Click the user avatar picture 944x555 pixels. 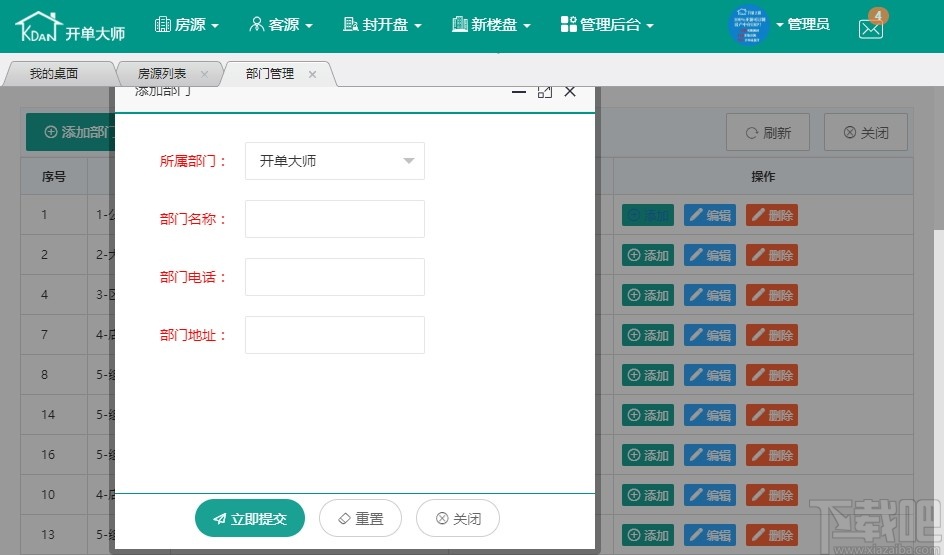pos(748,25)
